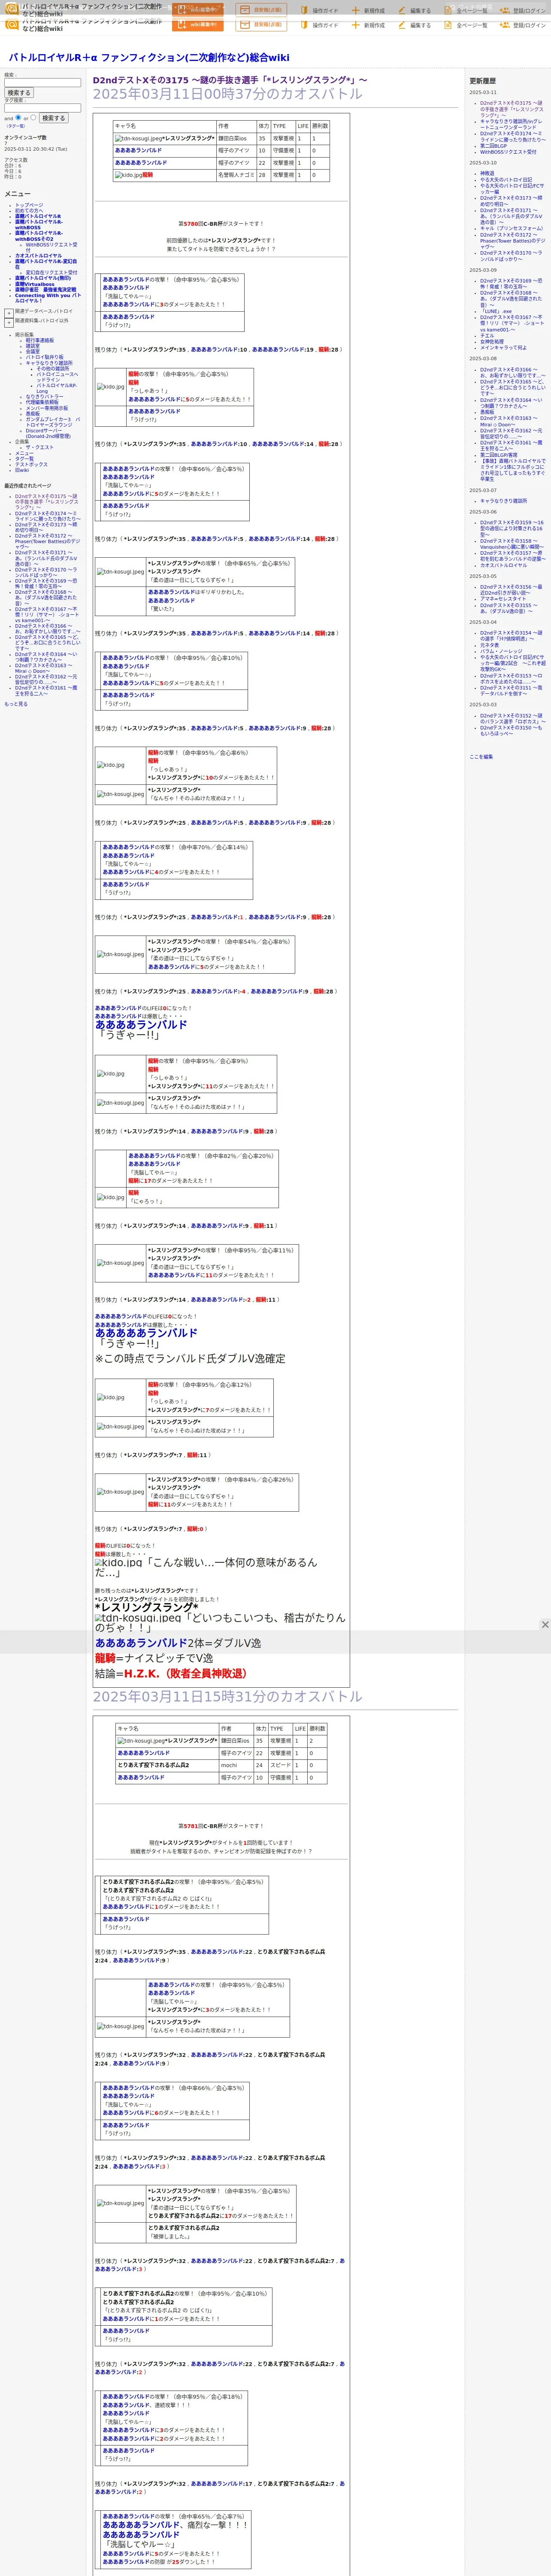Image resolution: width=551 pixels, height=2576 pixels.
Task: Open 「LUNE」.exe in update history
Action: tap(496, 311)
